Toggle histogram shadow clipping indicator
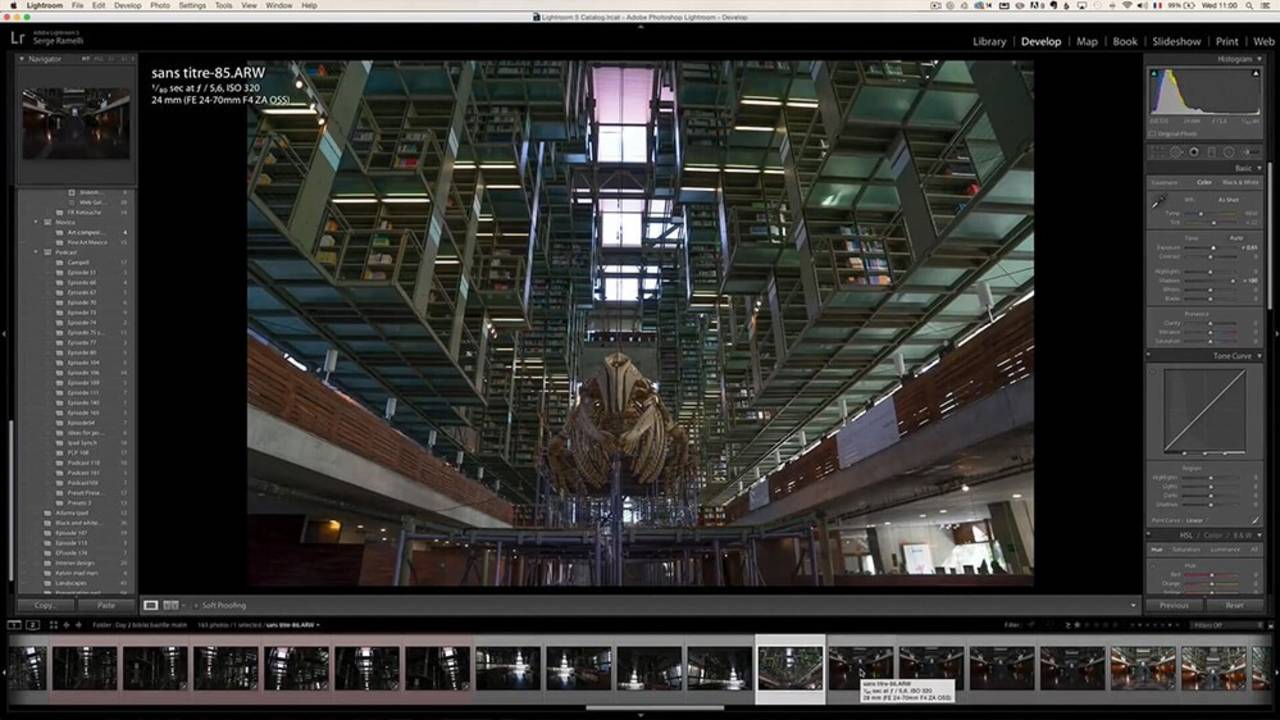This screenshot has height=720, width=1280. coord(1153,73)
